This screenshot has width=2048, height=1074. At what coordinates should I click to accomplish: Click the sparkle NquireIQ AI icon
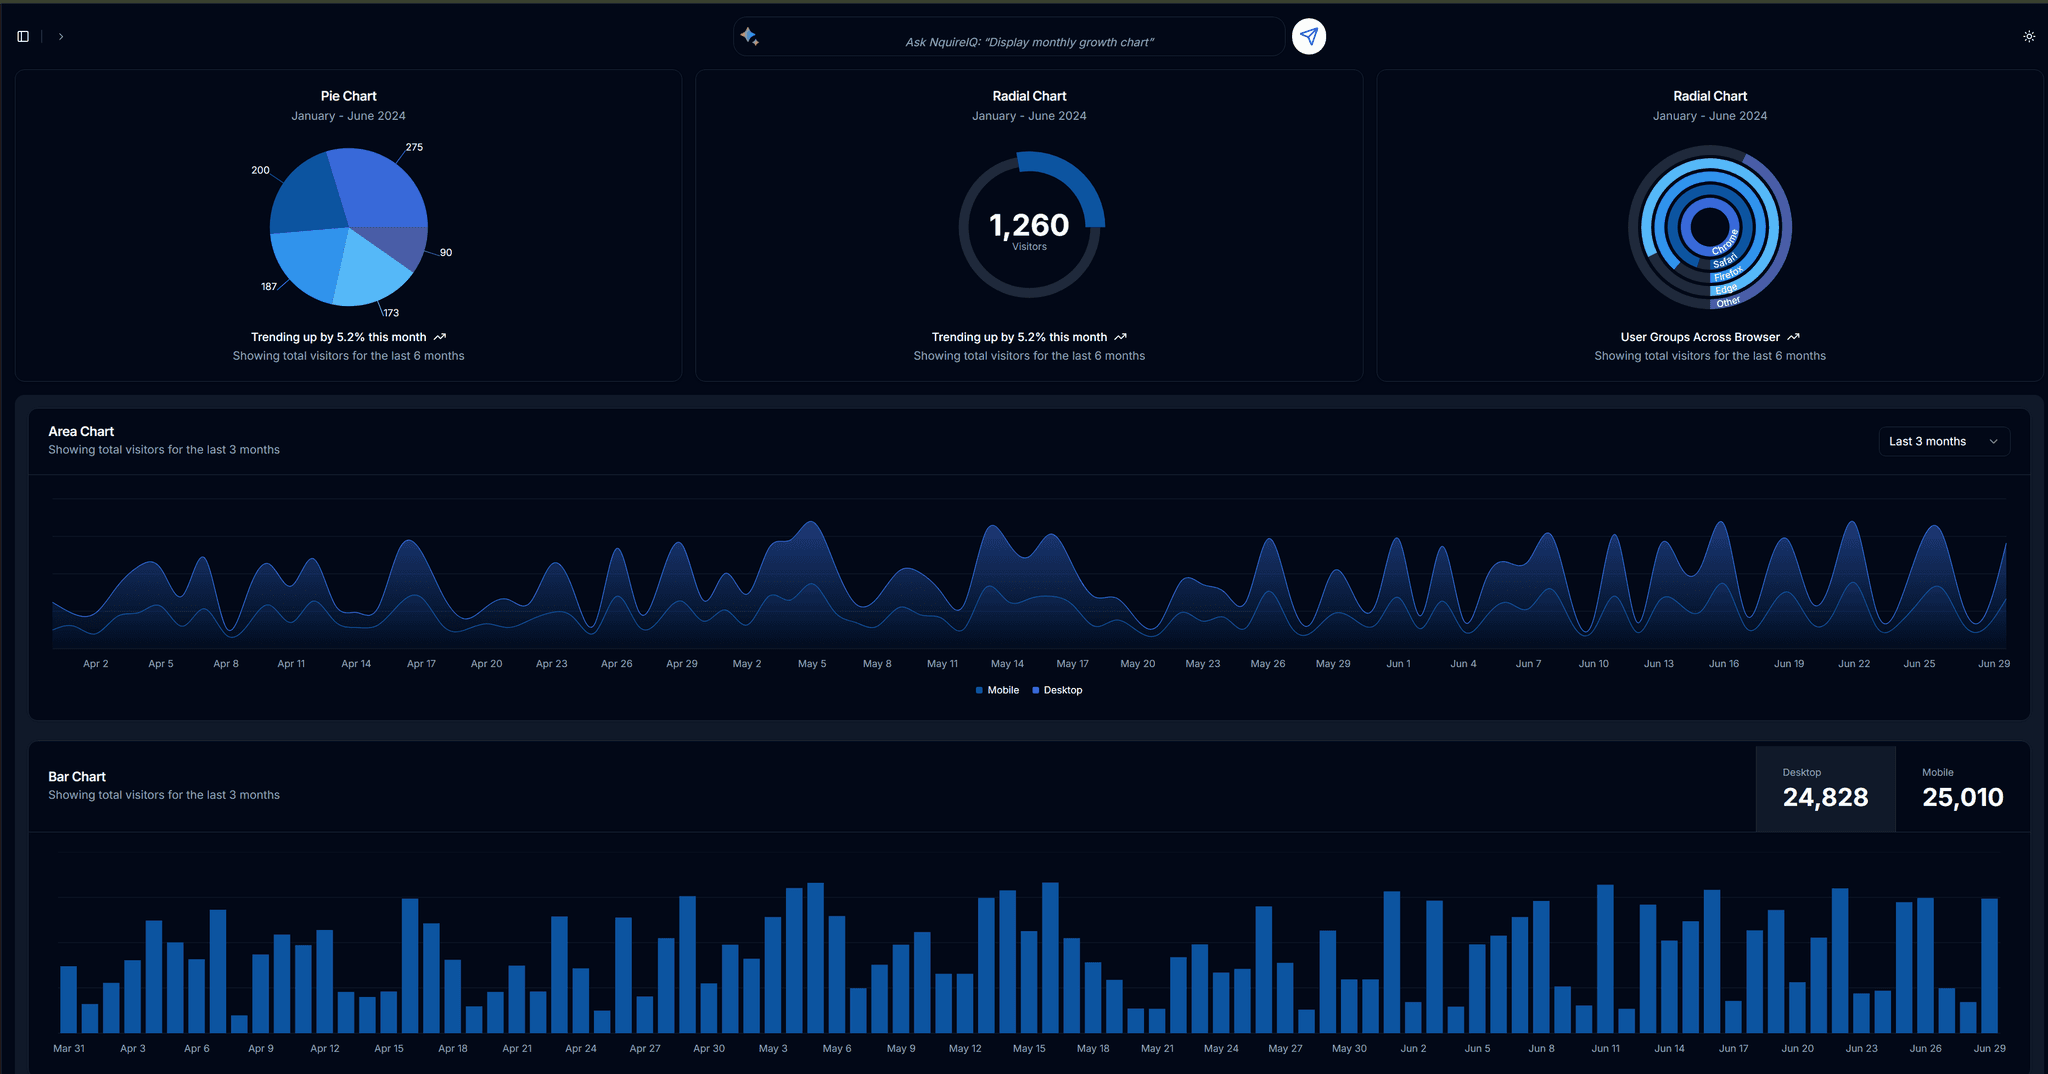point(751,36)
